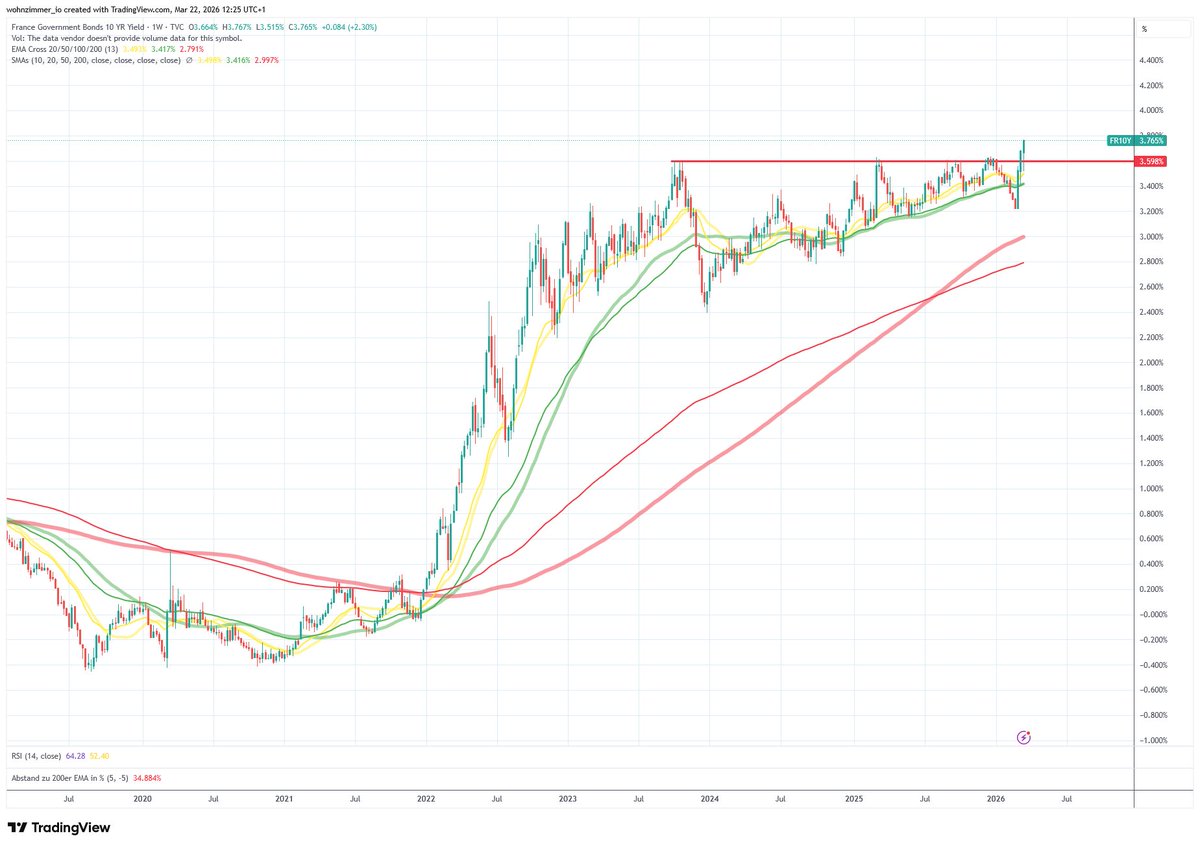Click the 4.400% price scale label
The image size is (1200, 847).
click(x=1151, y=60)
